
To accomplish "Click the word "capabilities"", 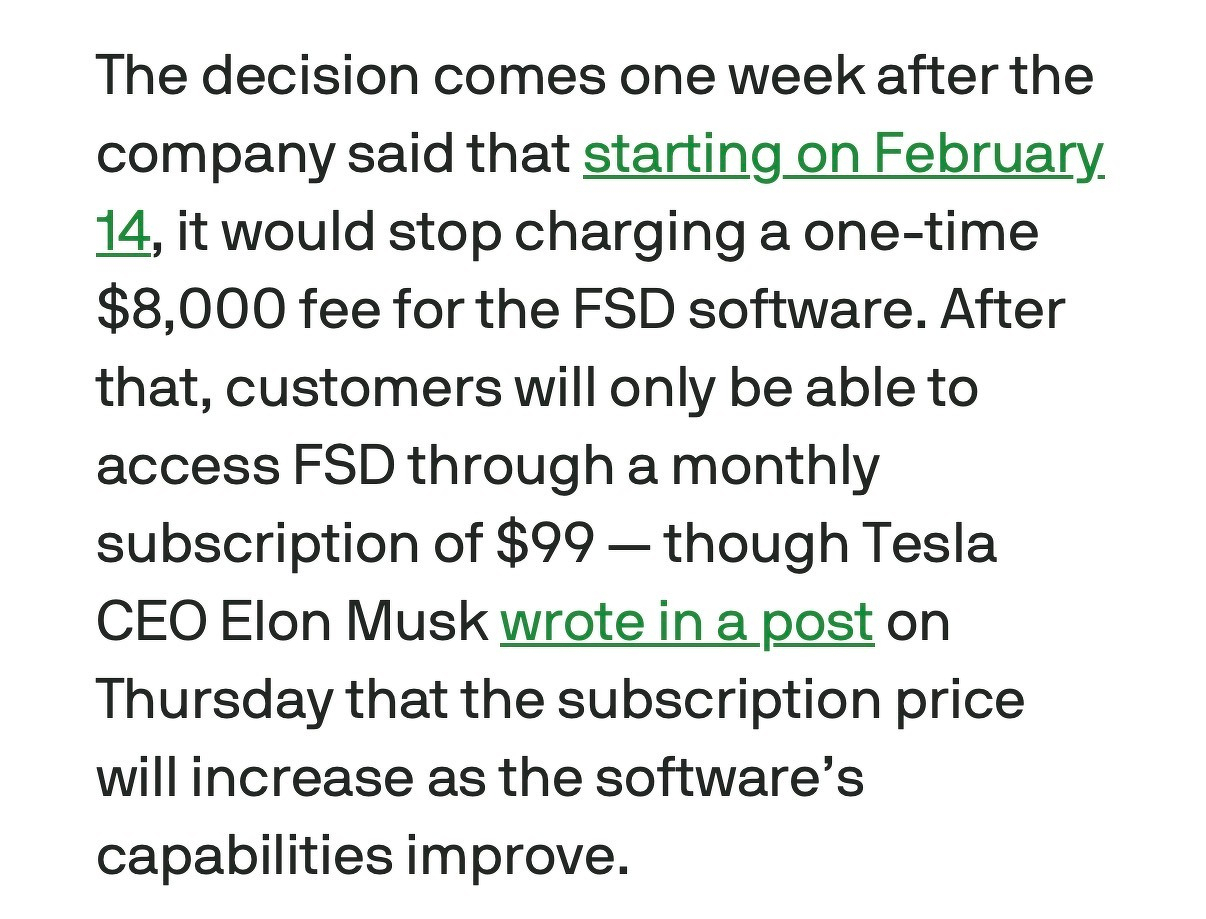I will click(x=244, y=855).
